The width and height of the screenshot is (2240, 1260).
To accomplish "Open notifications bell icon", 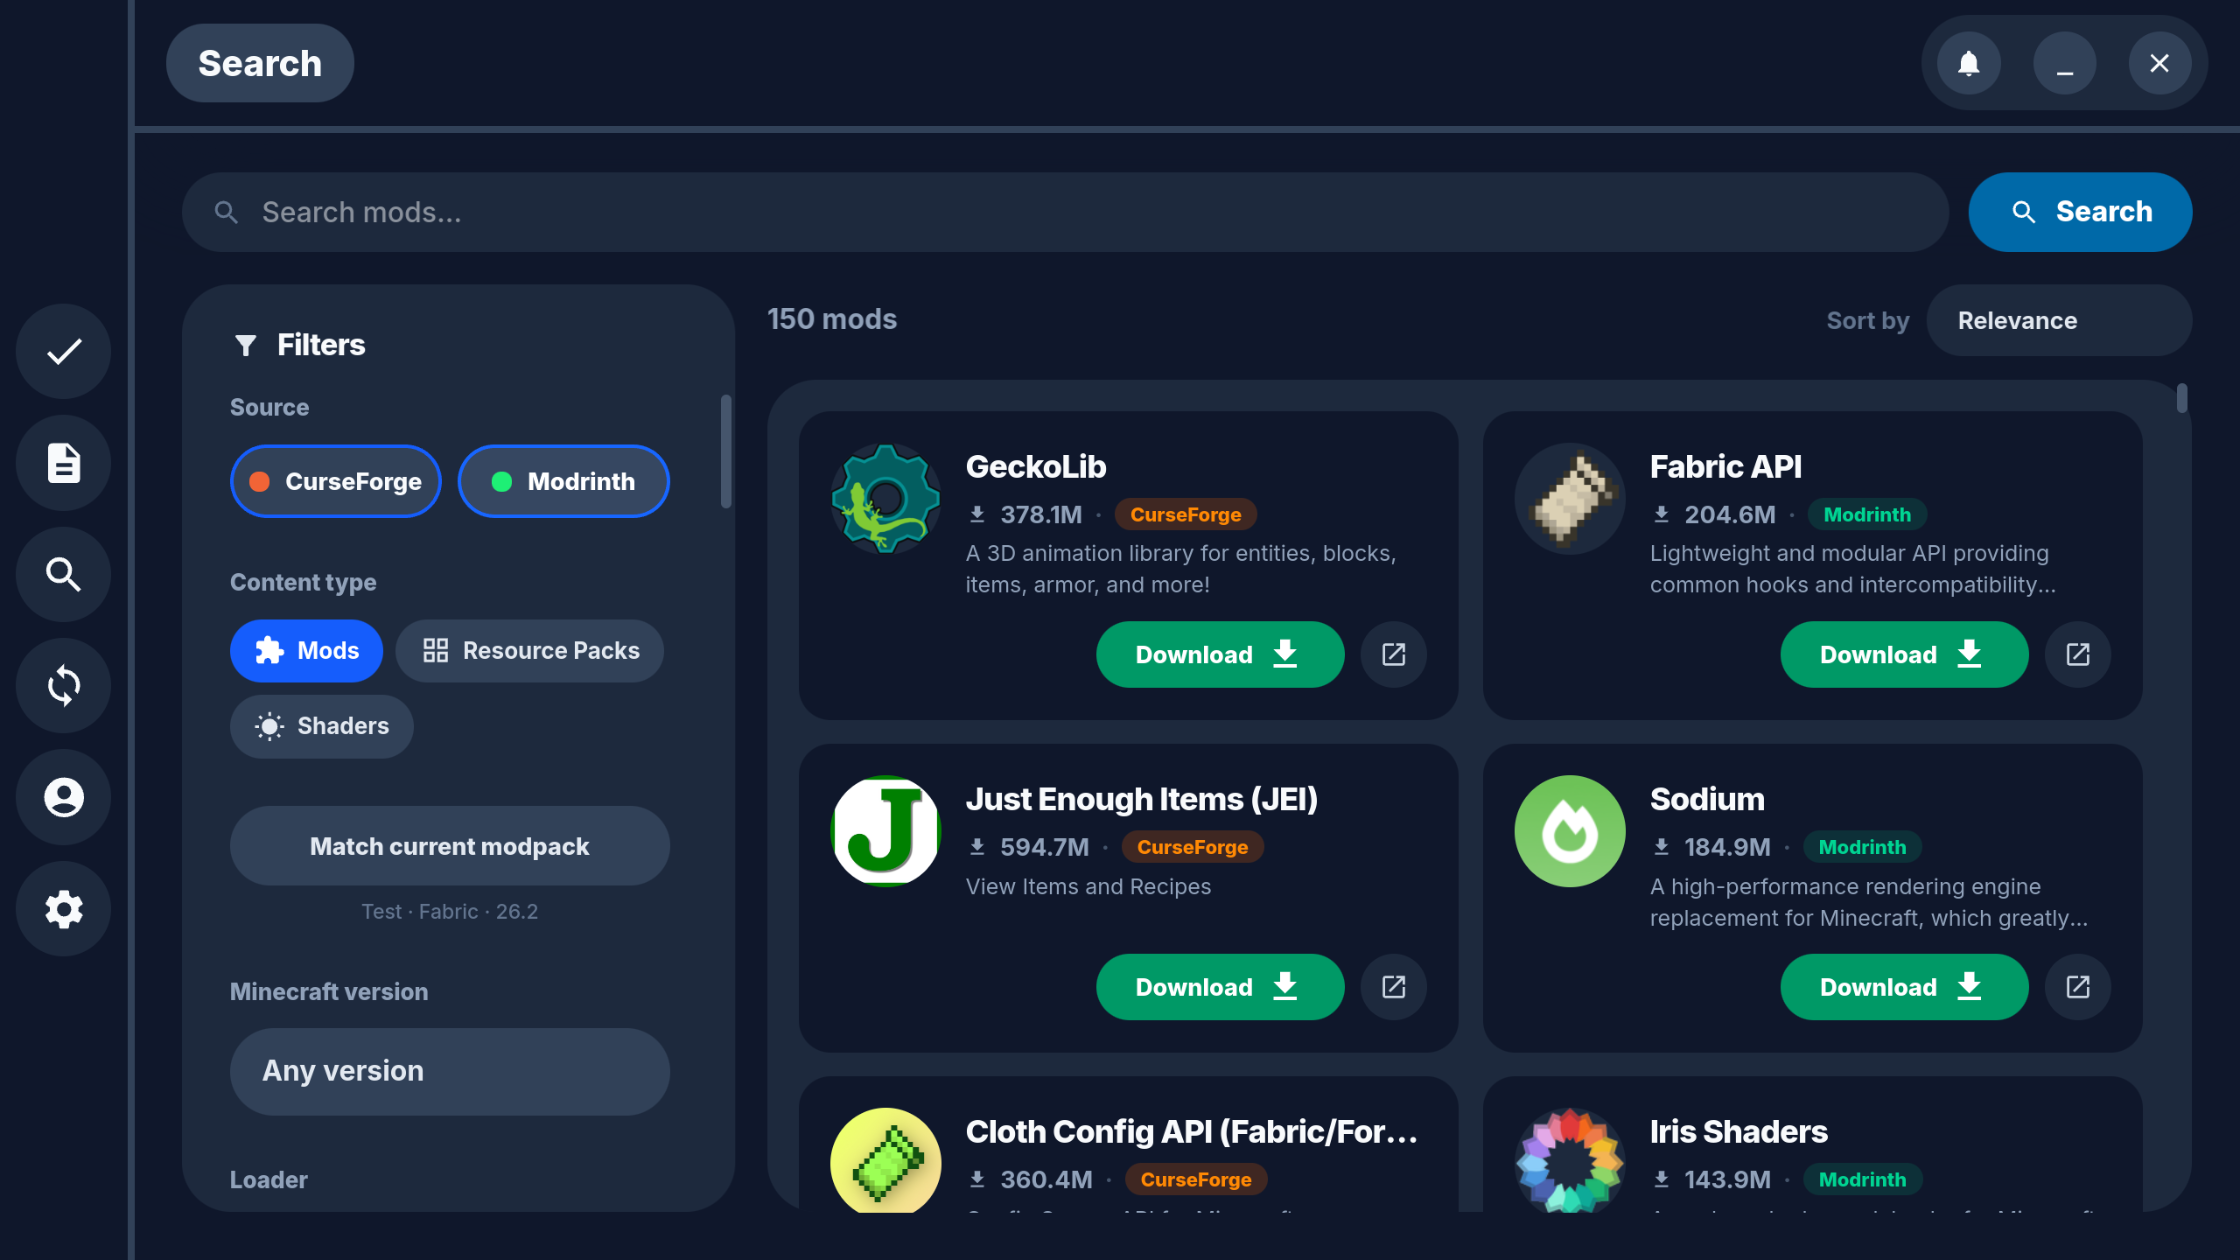I will (x=1968, y=63).
